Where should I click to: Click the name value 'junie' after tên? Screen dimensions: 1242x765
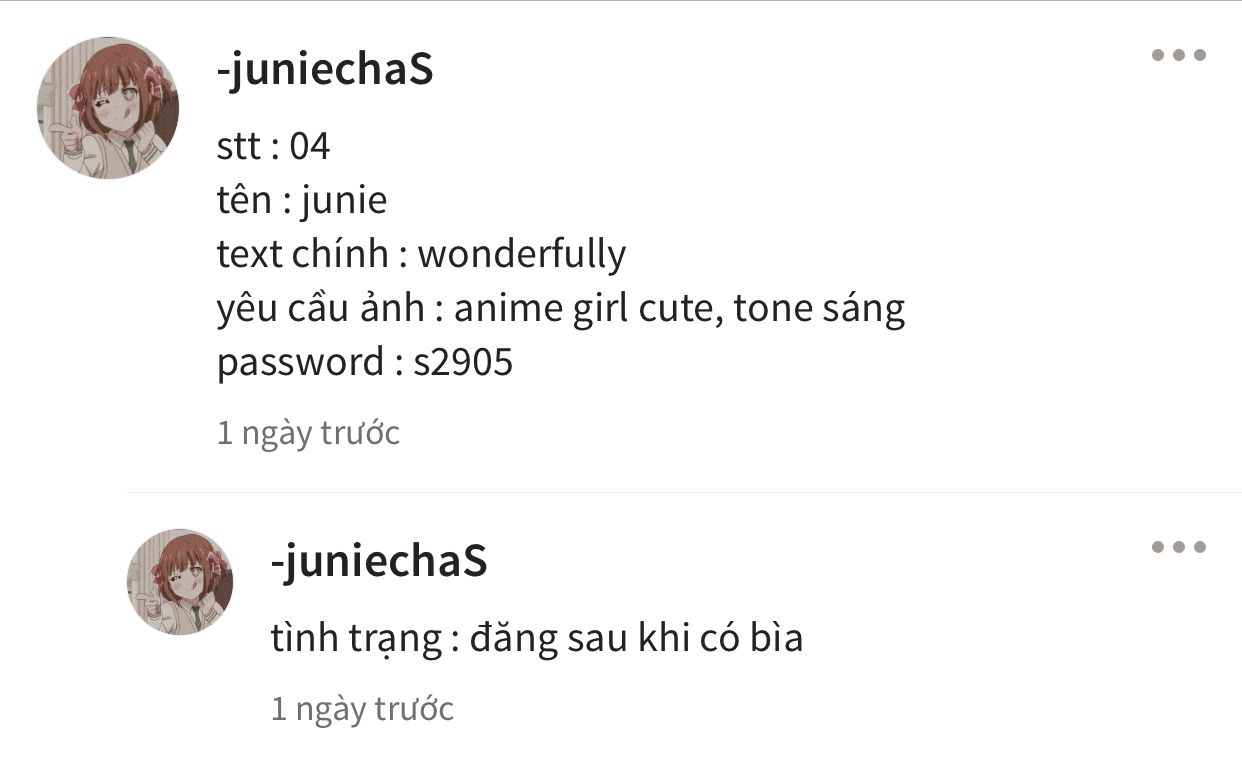point(343,201)
